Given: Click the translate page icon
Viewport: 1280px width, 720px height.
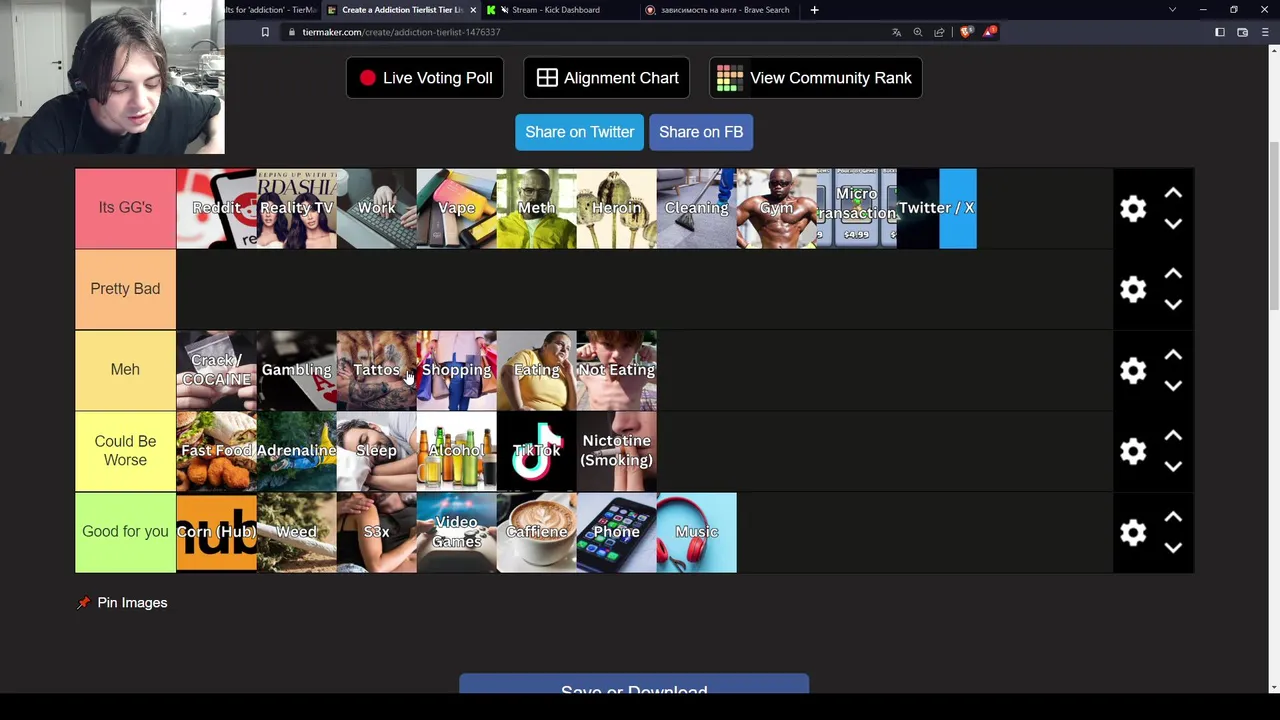Looking at the screenshot, I should point(897,32).
